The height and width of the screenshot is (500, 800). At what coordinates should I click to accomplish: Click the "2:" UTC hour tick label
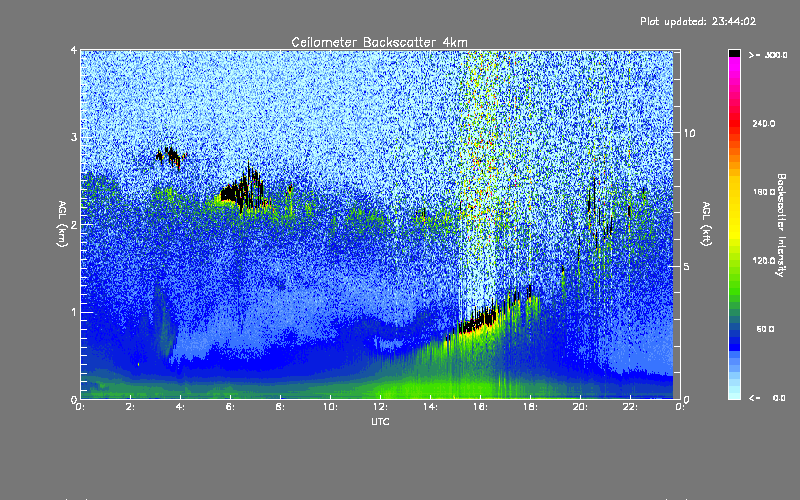point(130,407)
